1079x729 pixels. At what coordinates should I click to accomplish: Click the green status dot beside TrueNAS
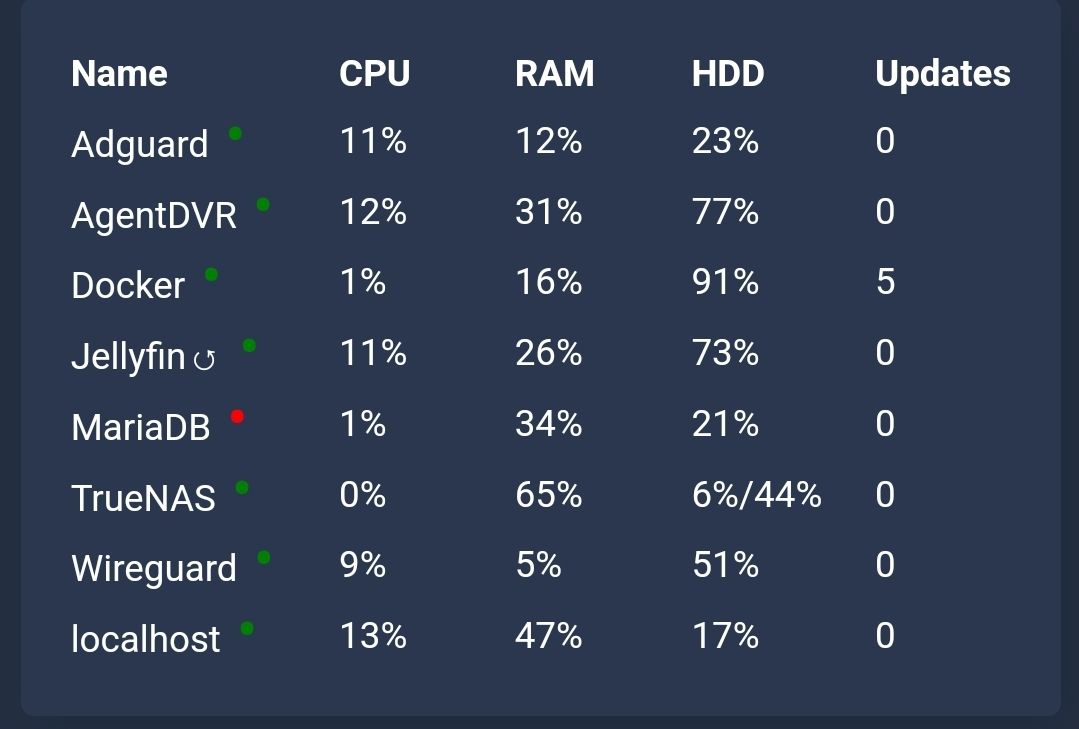(x=242, y=488)
